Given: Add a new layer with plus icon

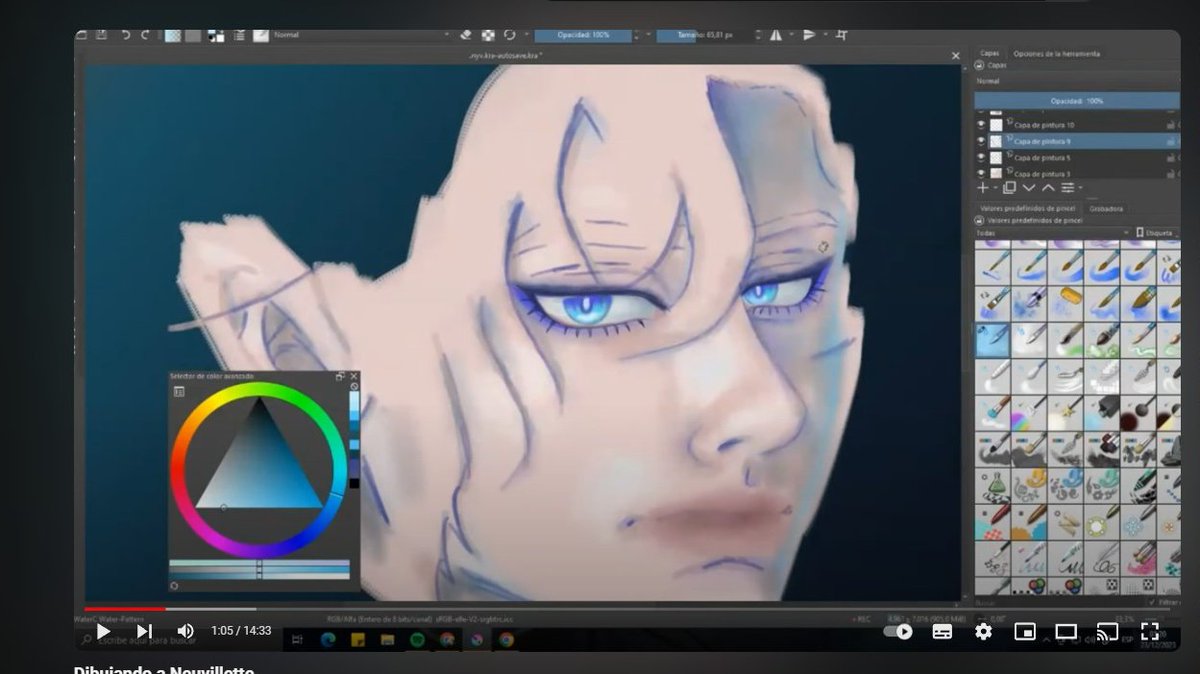Looking at the screenshot, I should [983, 188].
